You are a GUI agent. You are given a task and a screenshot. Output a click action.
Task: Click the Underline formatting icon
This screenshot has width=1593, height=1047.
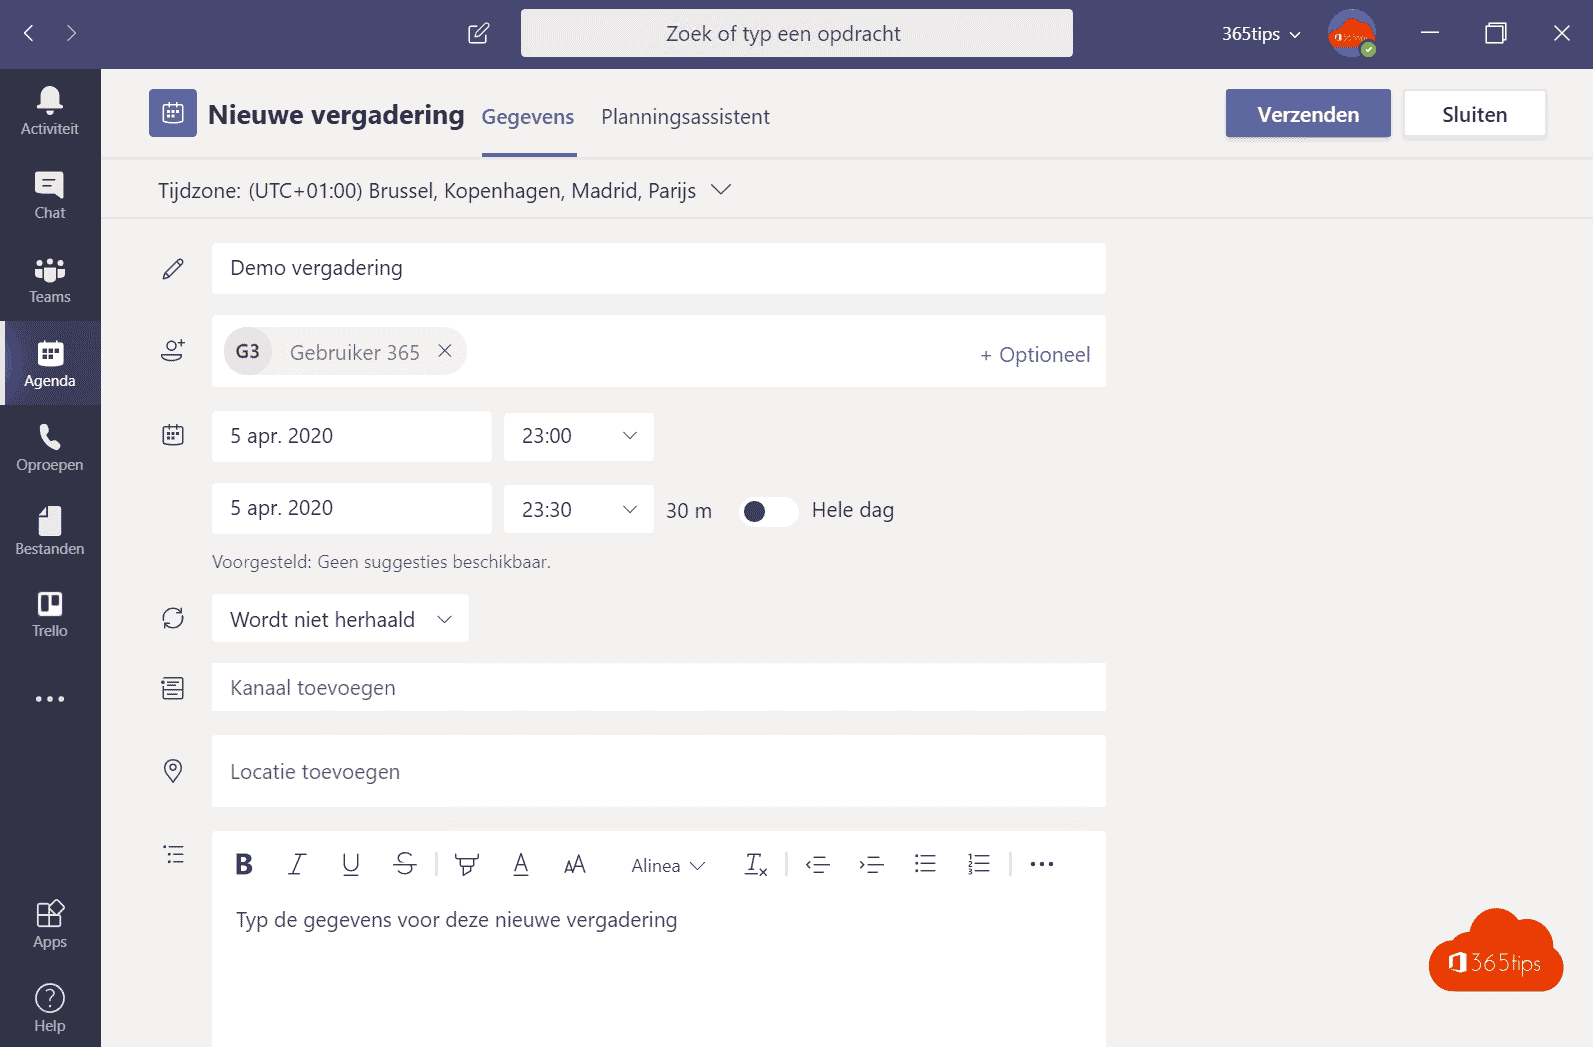(350, 864)
